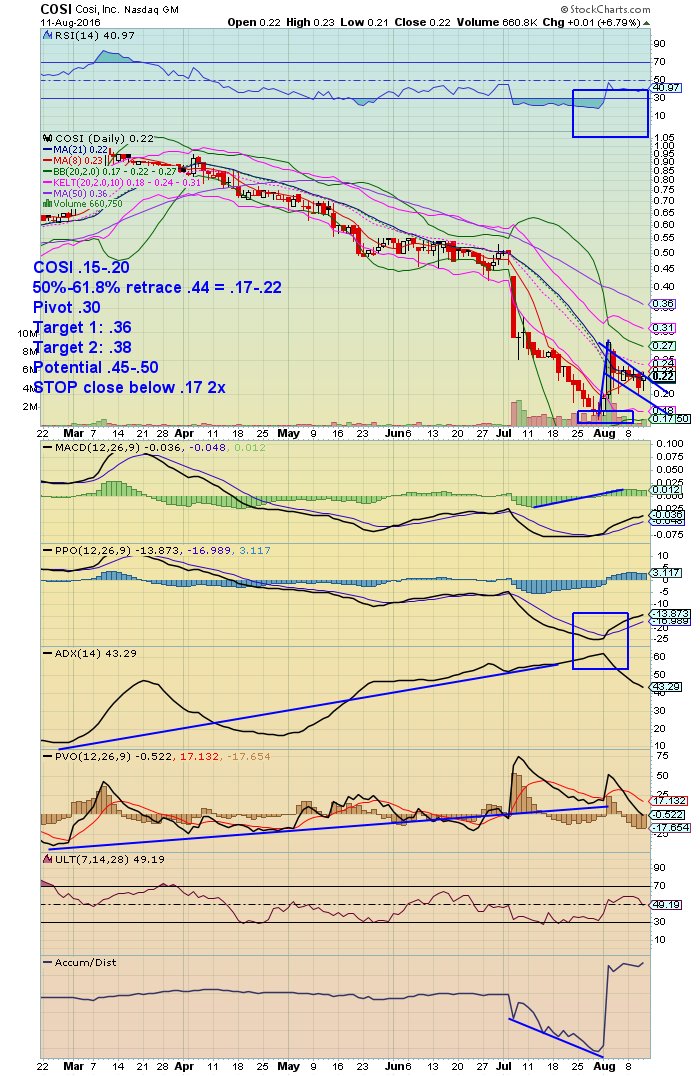Image resolution: width=700 pixels, height=1076 pixels.
Task: Click 'Jul' on the bottom date axis
Action: tap(503, 1066)
